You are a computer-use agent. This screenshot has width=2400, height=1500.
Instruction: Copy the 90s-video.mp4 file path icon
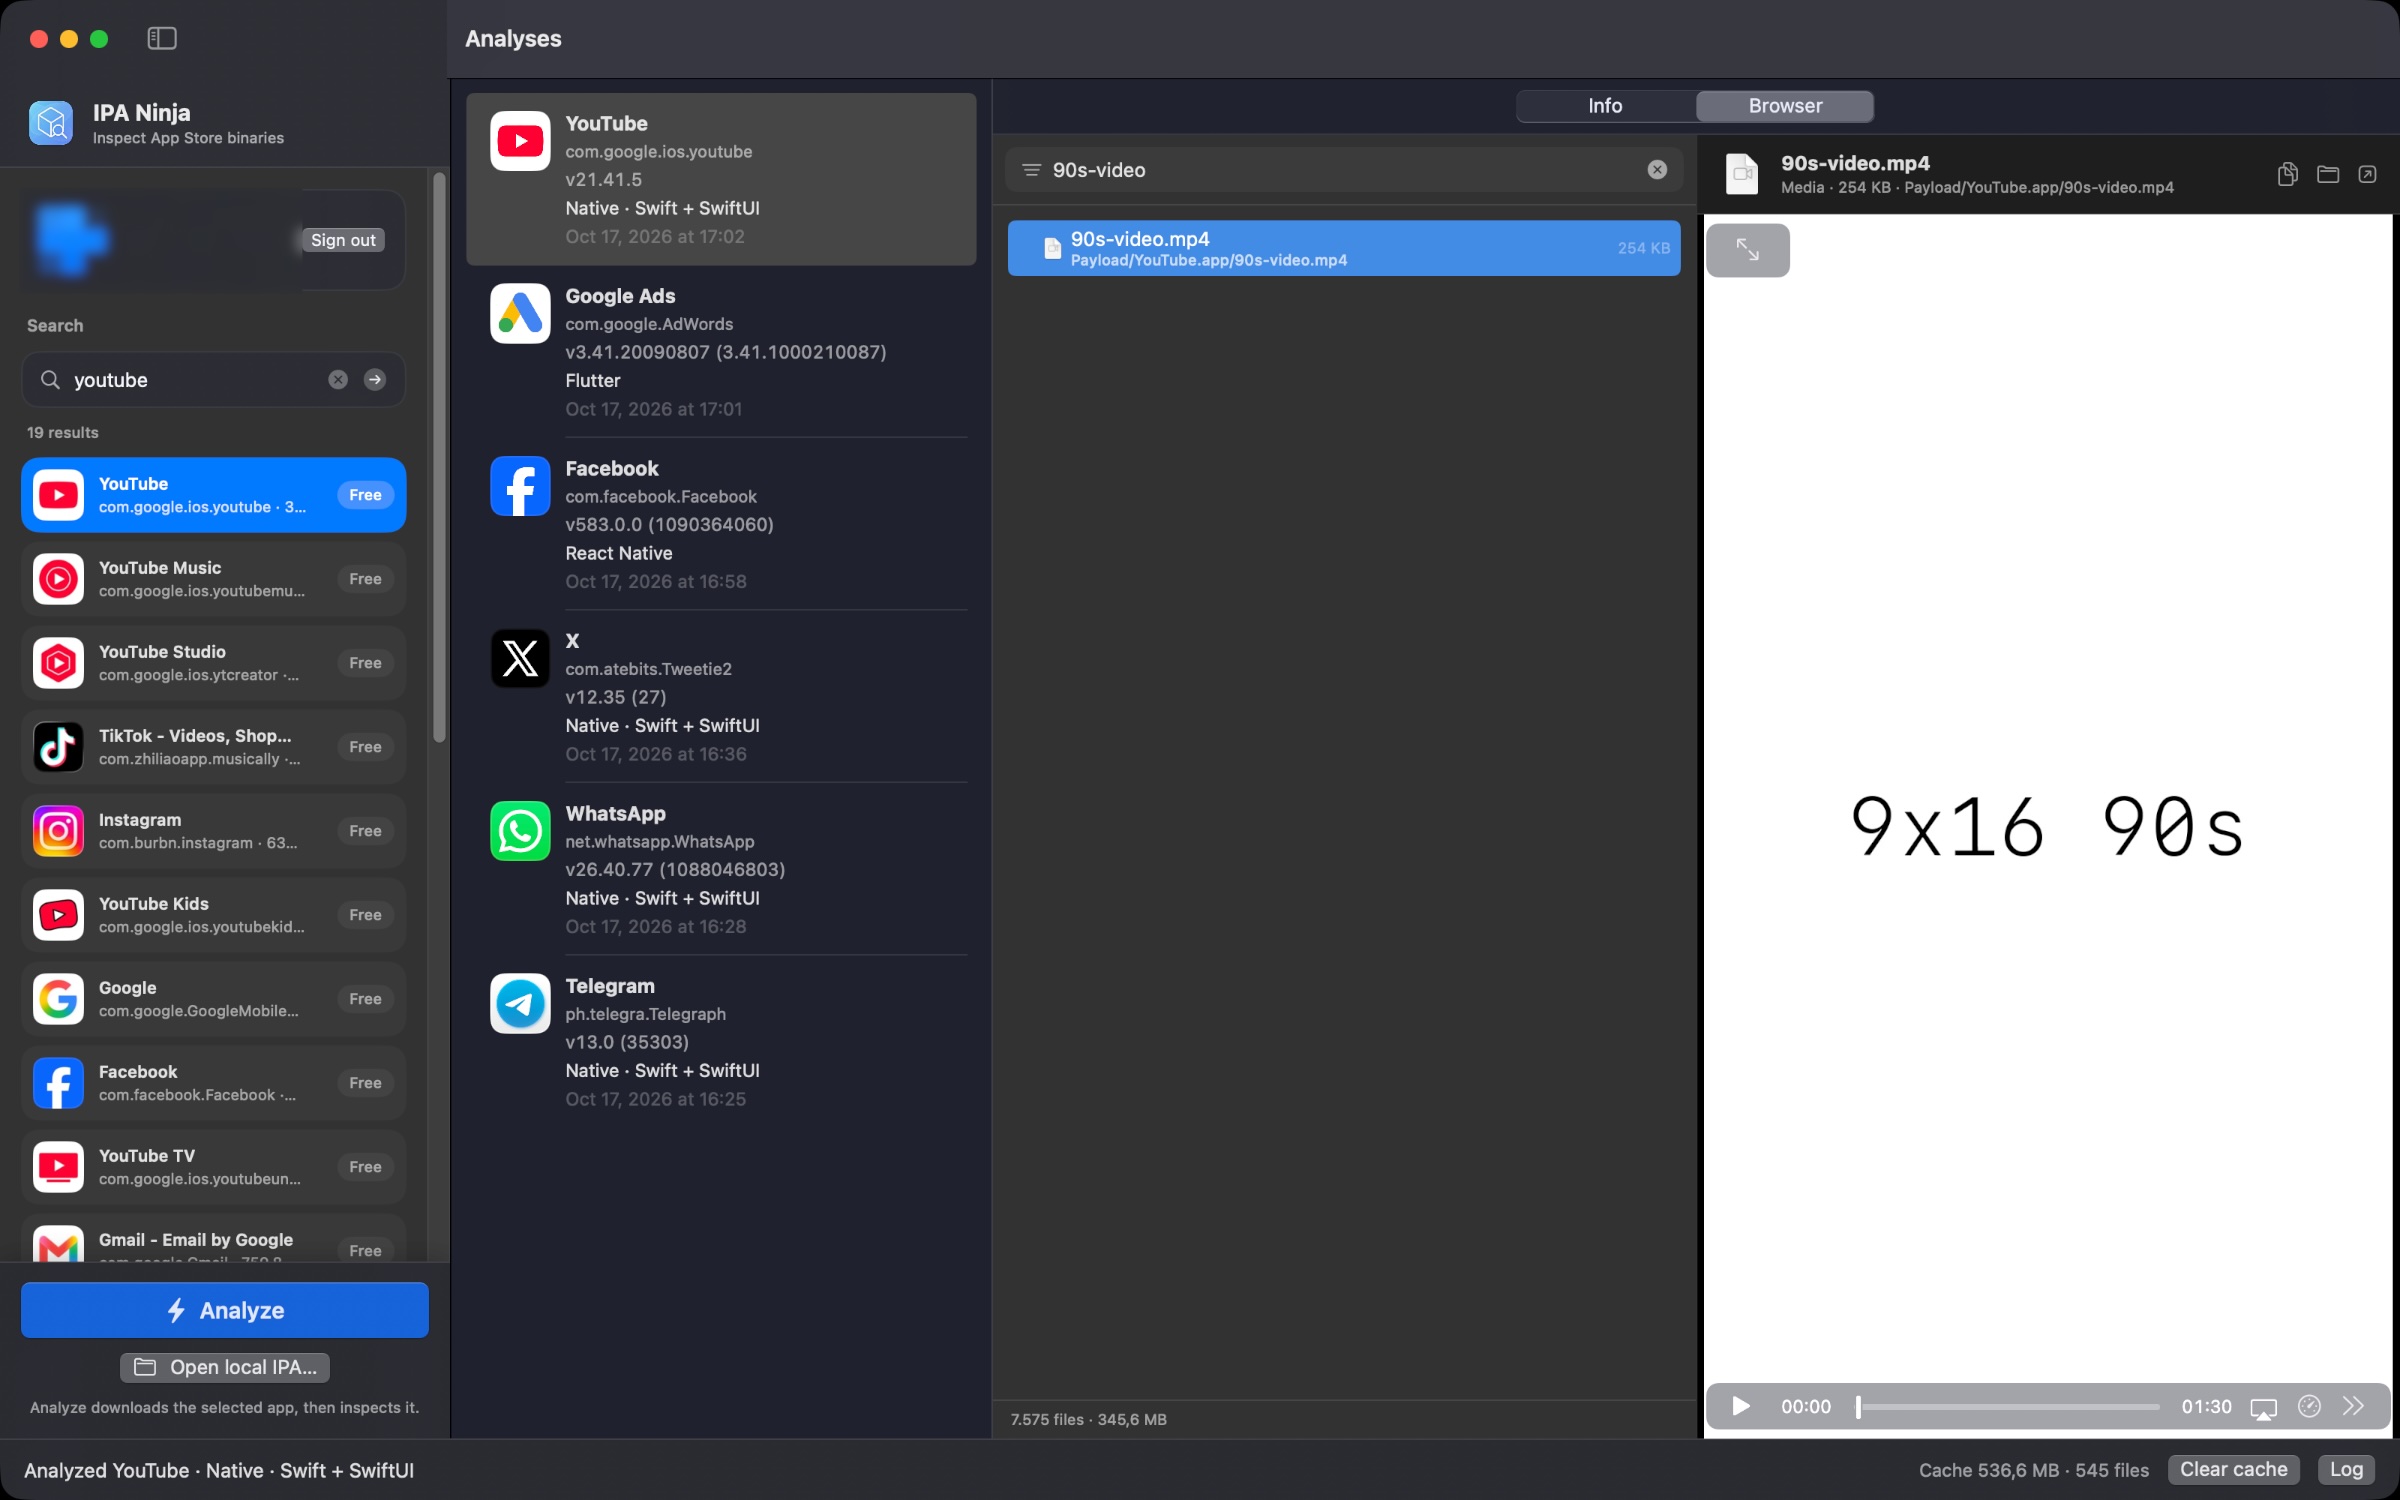[x=2287, y=174]
